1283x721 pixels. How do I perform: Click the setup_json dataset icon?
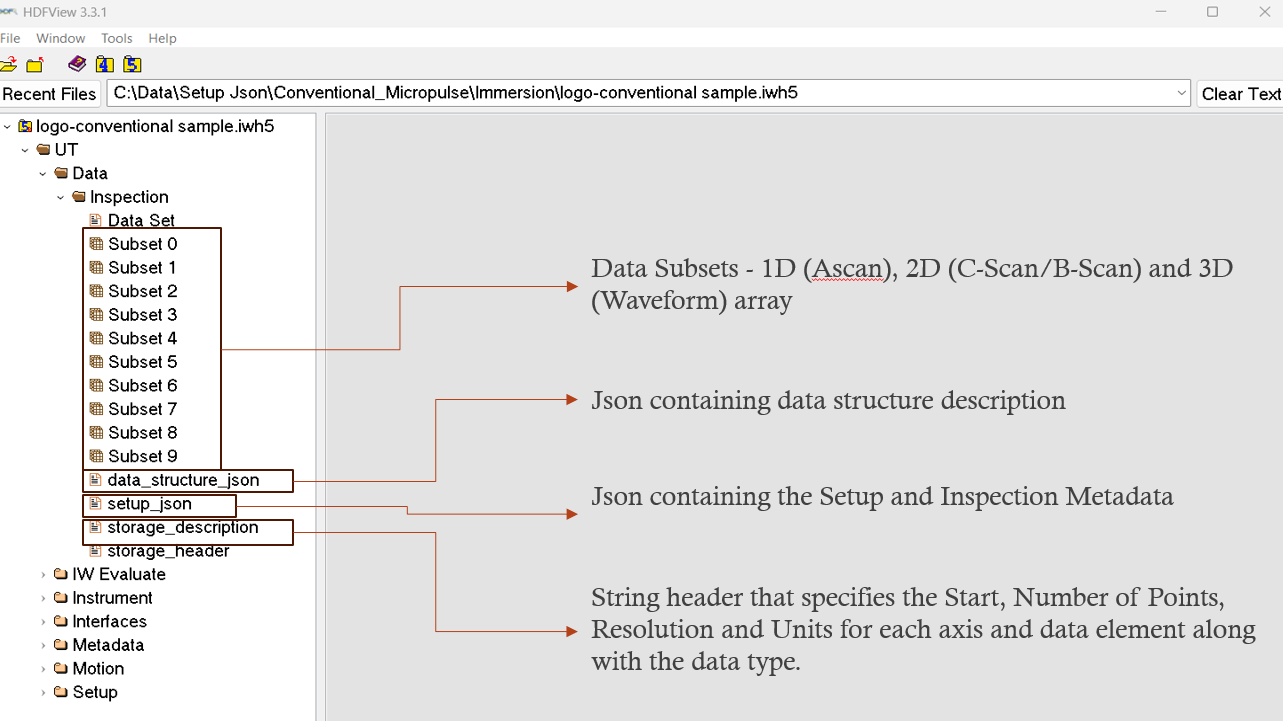(x=96, y=503)
